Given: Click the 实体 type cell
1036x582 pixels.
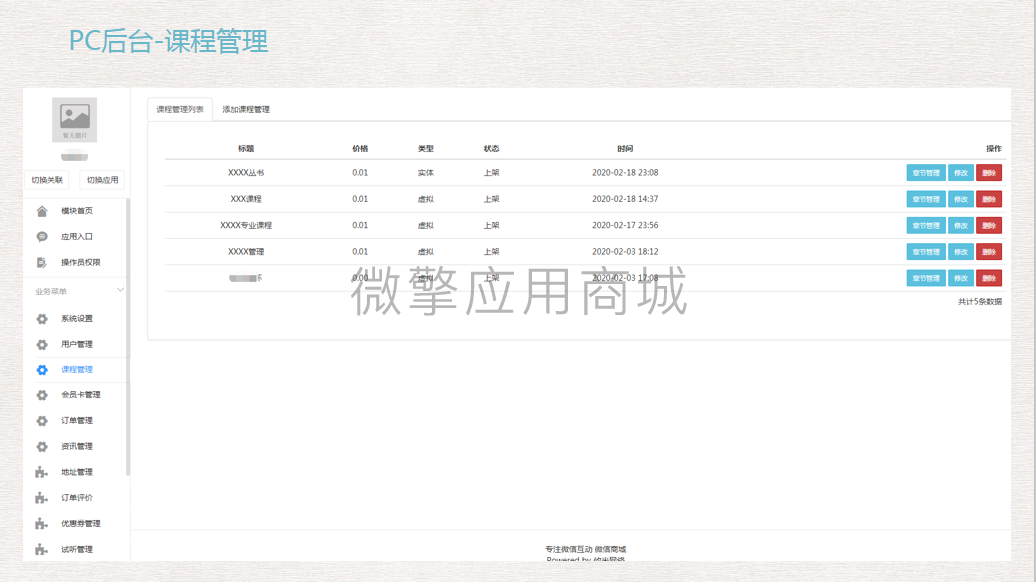Looking at the screenshot, I should (x=426, y=172).
